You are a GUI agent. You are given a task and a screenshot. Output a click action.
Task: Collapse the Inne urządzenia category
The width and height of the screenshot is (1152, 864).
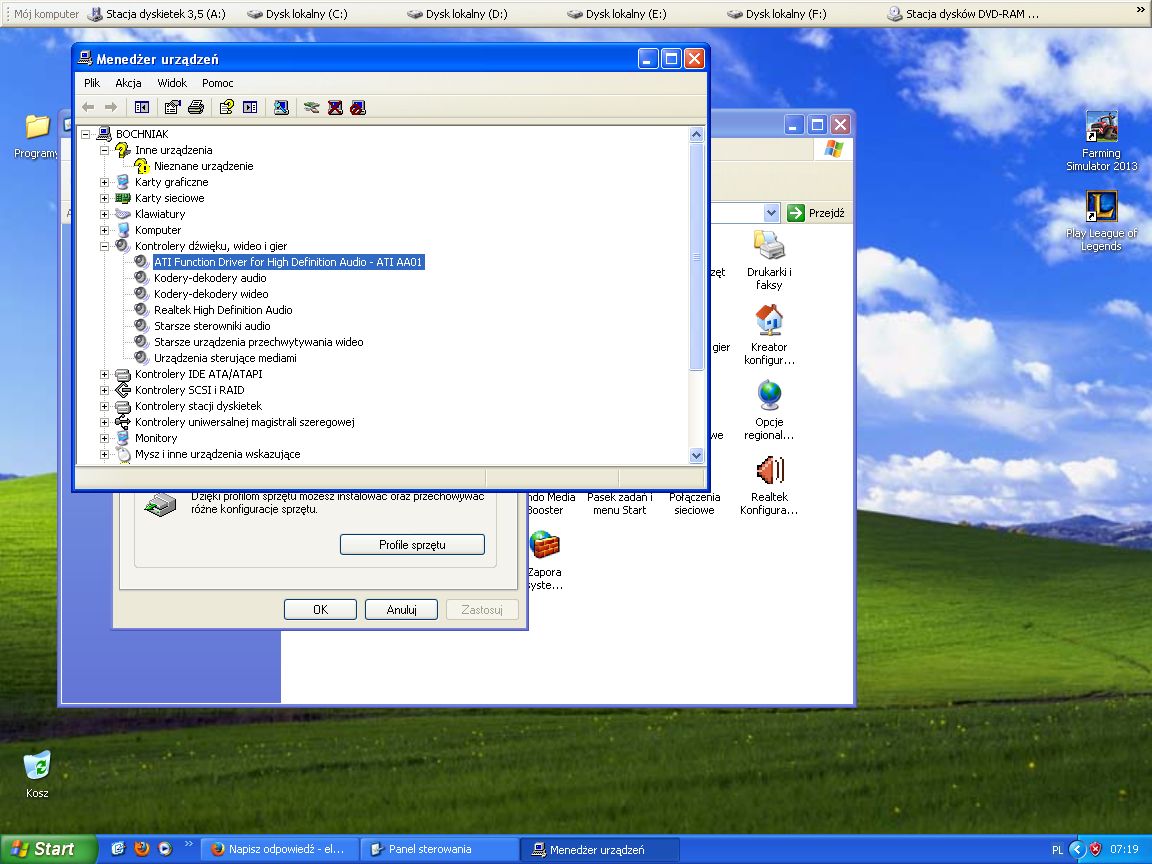tap(104, 150)
